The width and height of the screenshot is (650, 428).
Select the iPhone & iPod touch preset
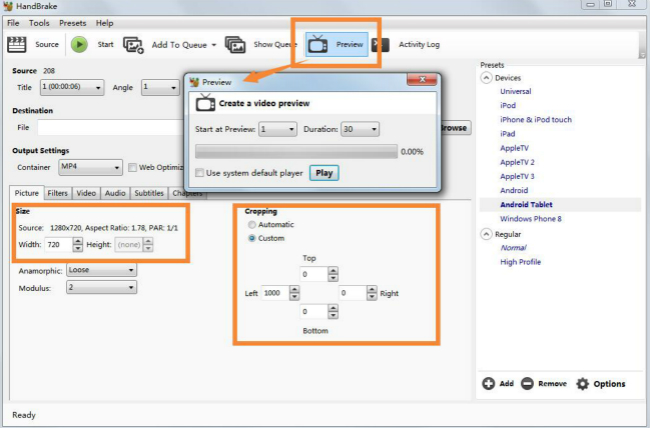tap(536, 120)
